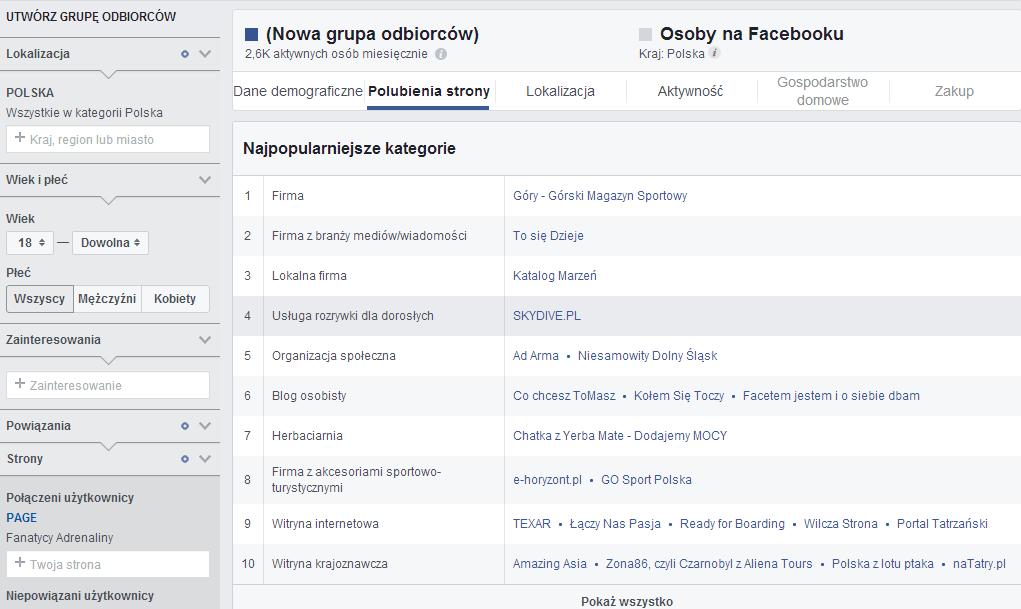Viewport: 1021px width, 609px height.
Task: Open e-horyzont.pl link
Action: (x=548, y=480)
